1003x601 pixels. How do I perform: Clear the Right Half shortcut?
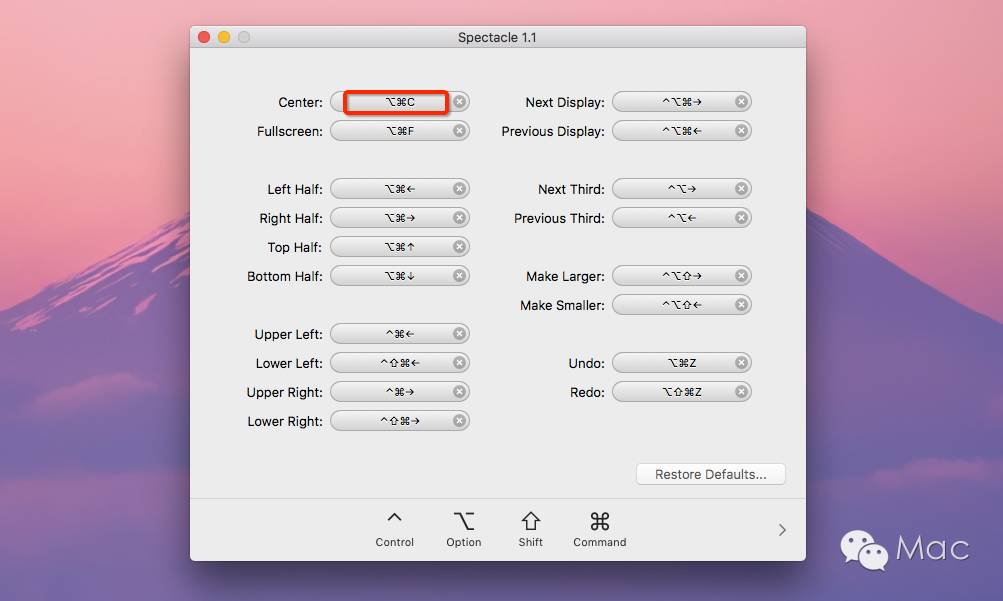click(459, 217)
